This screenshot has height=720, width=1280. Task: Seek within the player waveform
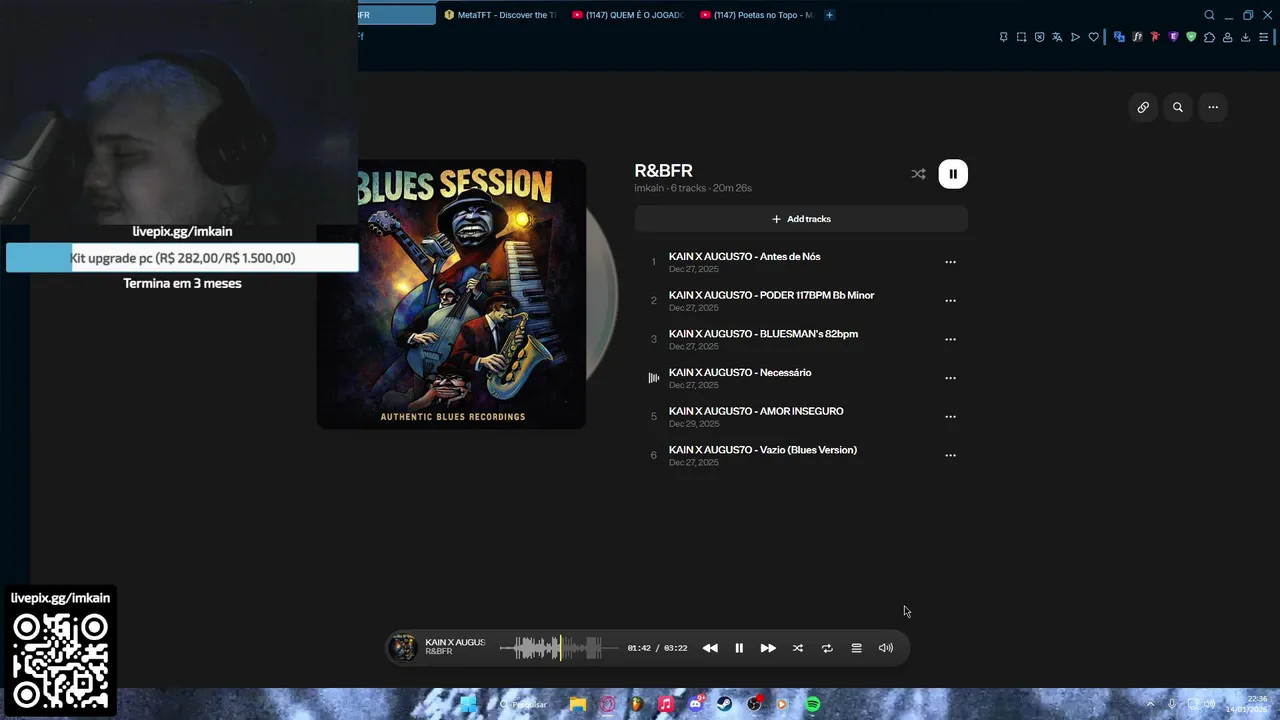tap(558, 648)
